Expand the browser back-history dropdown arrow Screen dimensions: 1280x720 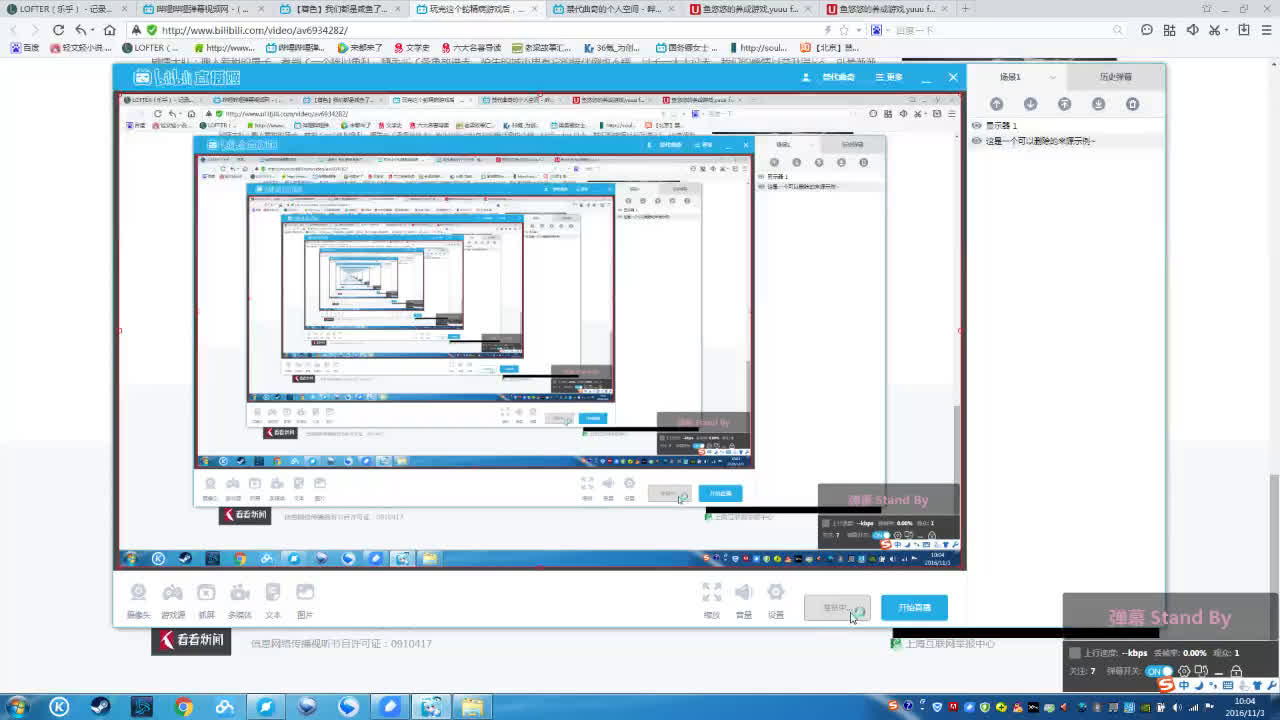[93, 31]
